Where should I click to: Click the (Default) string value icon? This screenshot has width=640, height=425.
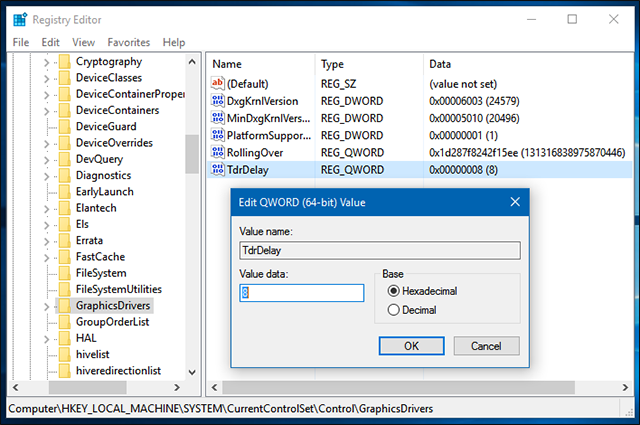pos(218,83)
